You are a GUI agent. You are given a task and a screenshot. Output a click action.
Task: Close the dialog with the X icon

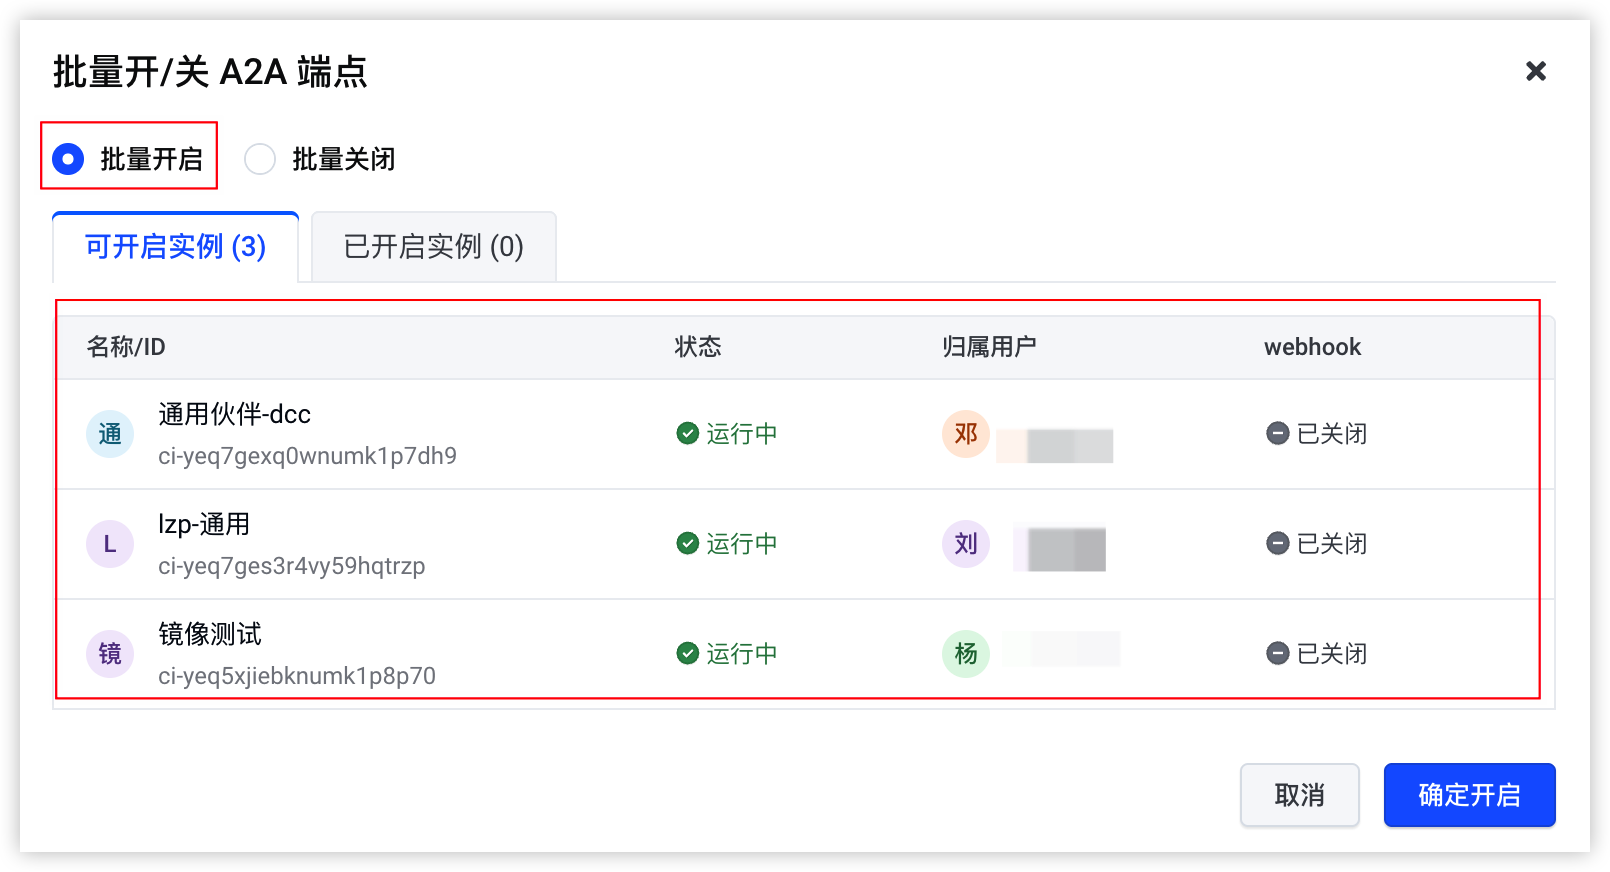tap(1536, 71)
